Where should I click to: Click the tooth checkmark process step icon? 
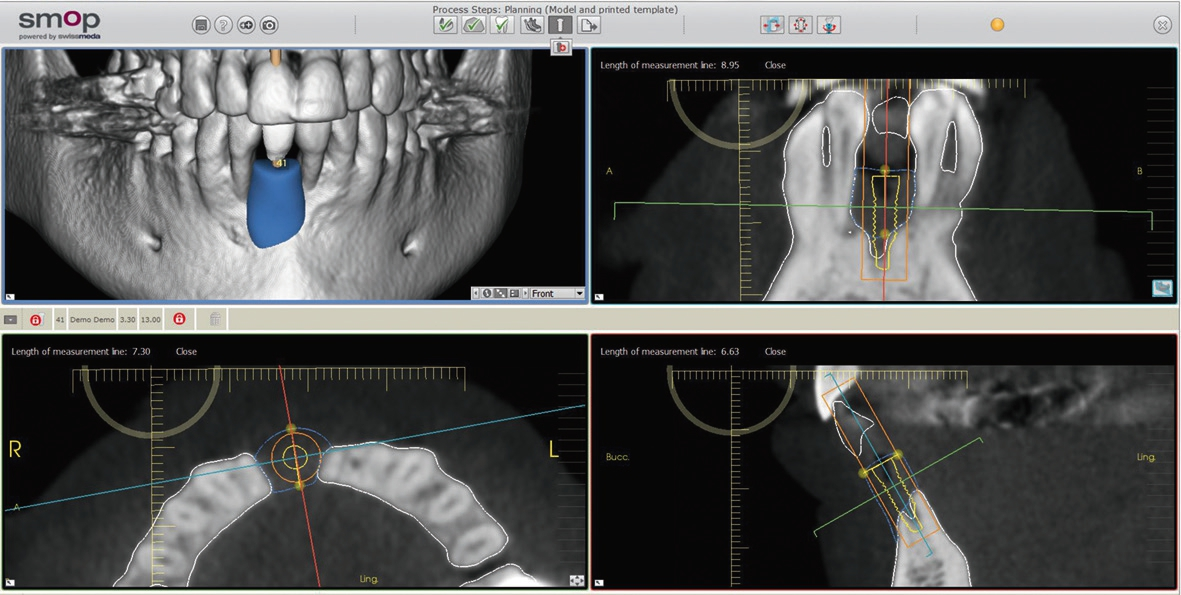[x=501, y=24]
